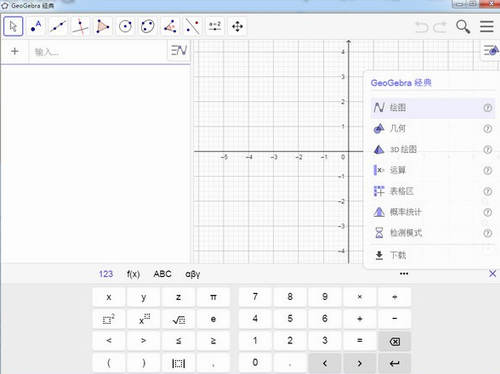Image resolution: width=500 pixels, height=374 pixels.
Task: Toggle the graphics view style bar
Action: click(491, 50)
